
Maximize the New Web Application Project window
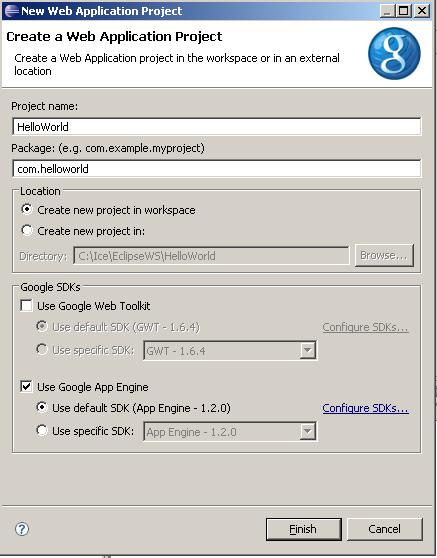click(404, 11)
